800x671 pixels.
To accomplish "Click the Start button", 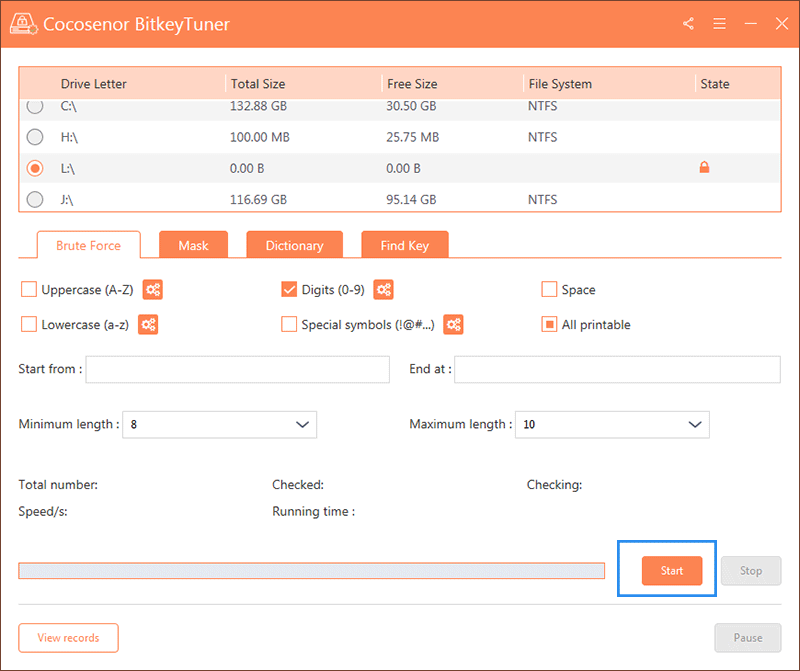I will [672, 570].
